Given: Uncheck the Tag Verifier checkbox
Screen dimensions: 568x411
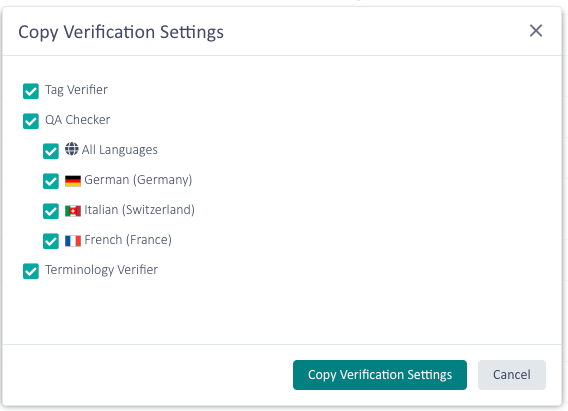Looking at the screenshot, I should (31, 91).
